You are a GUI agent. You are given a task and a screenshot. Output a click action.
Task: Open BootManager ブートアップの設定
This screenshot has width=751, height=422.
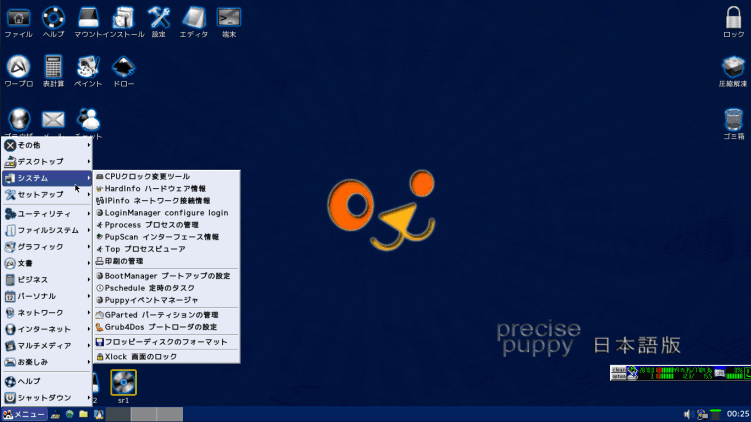pyautogui.click(x=167, y=276)
